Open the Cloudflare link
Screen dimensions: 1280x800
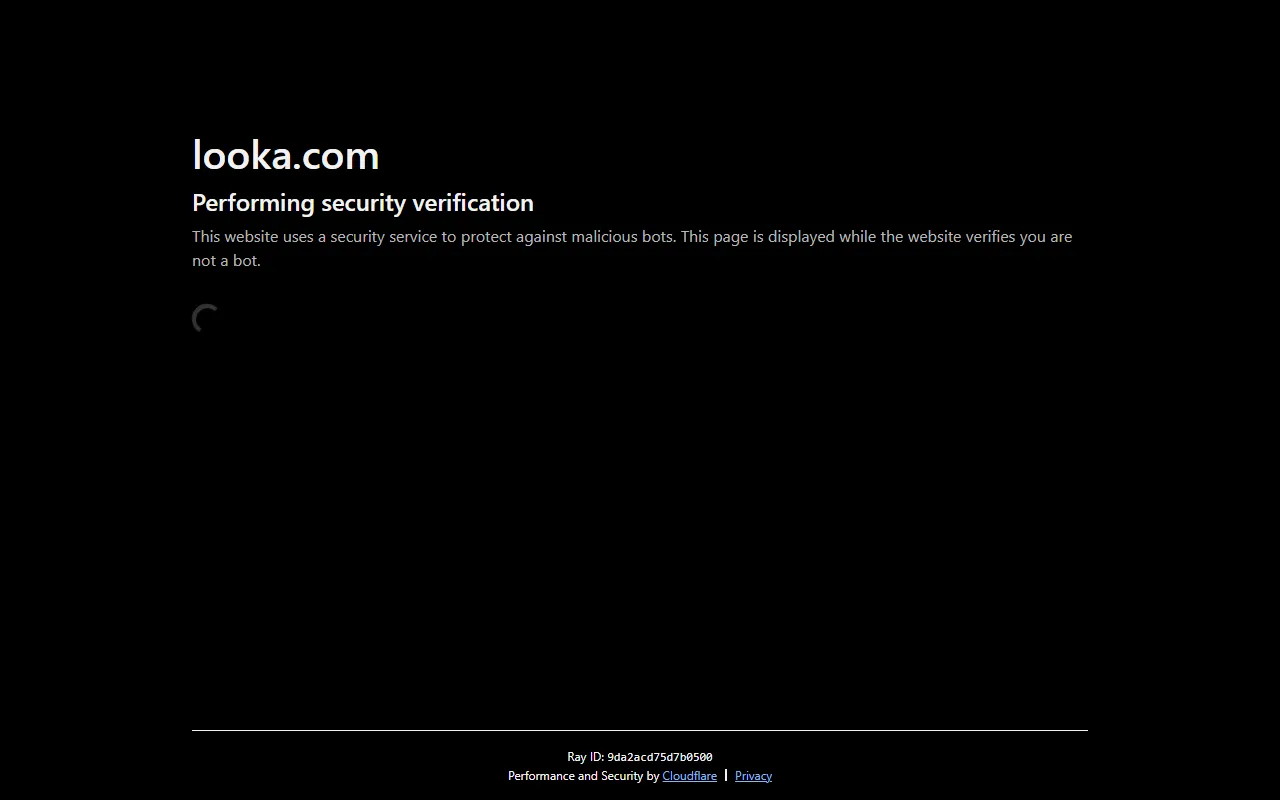coord(689,776)
